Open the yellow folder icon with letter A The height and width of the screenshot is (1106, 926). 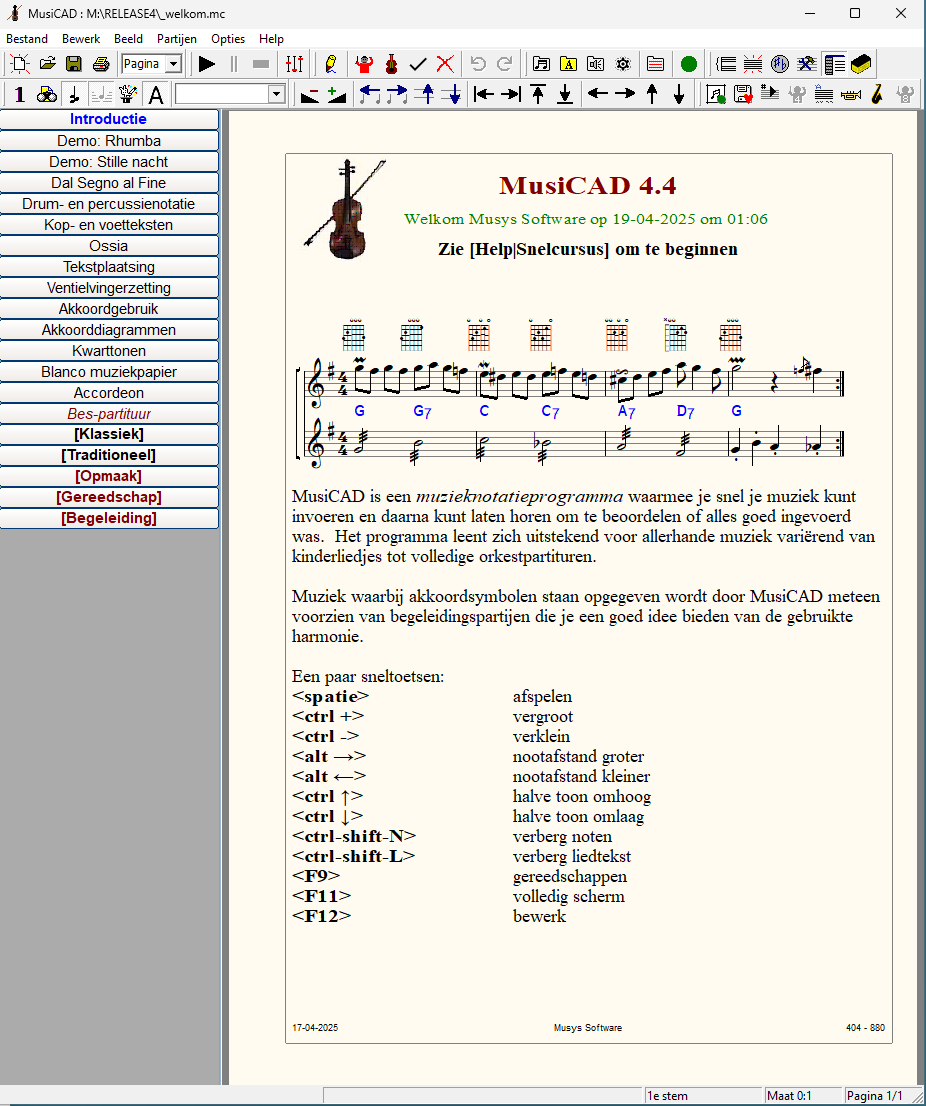click(568, 64)
